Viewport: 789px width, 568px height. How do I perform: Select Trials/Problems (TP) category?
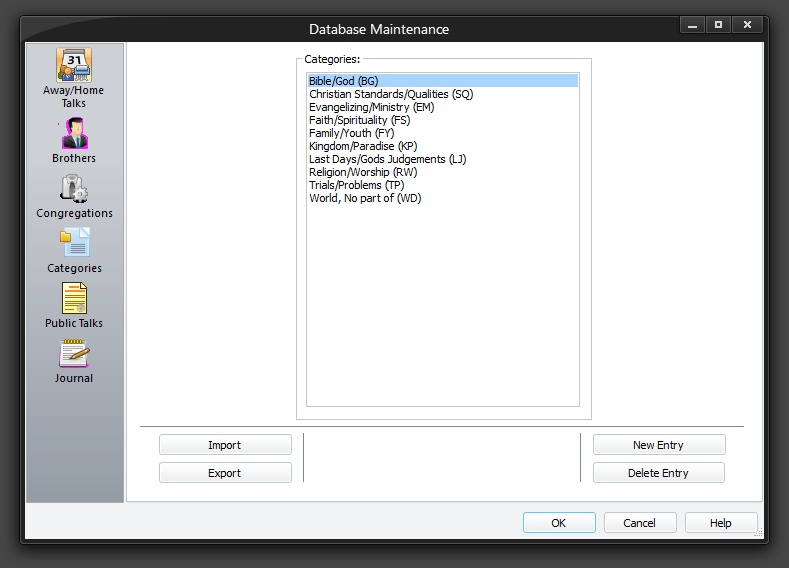pos(443,185)
